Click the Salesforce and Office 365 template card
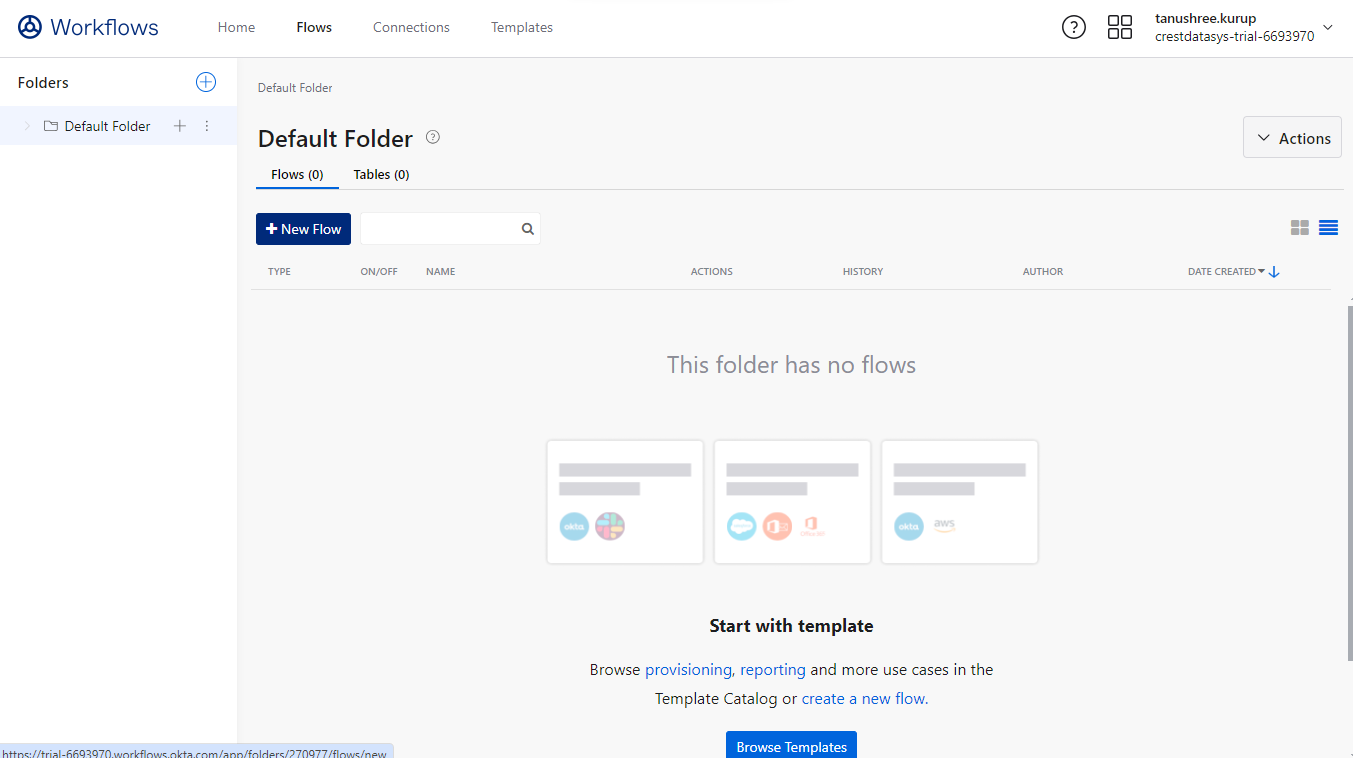 [792, 502]
